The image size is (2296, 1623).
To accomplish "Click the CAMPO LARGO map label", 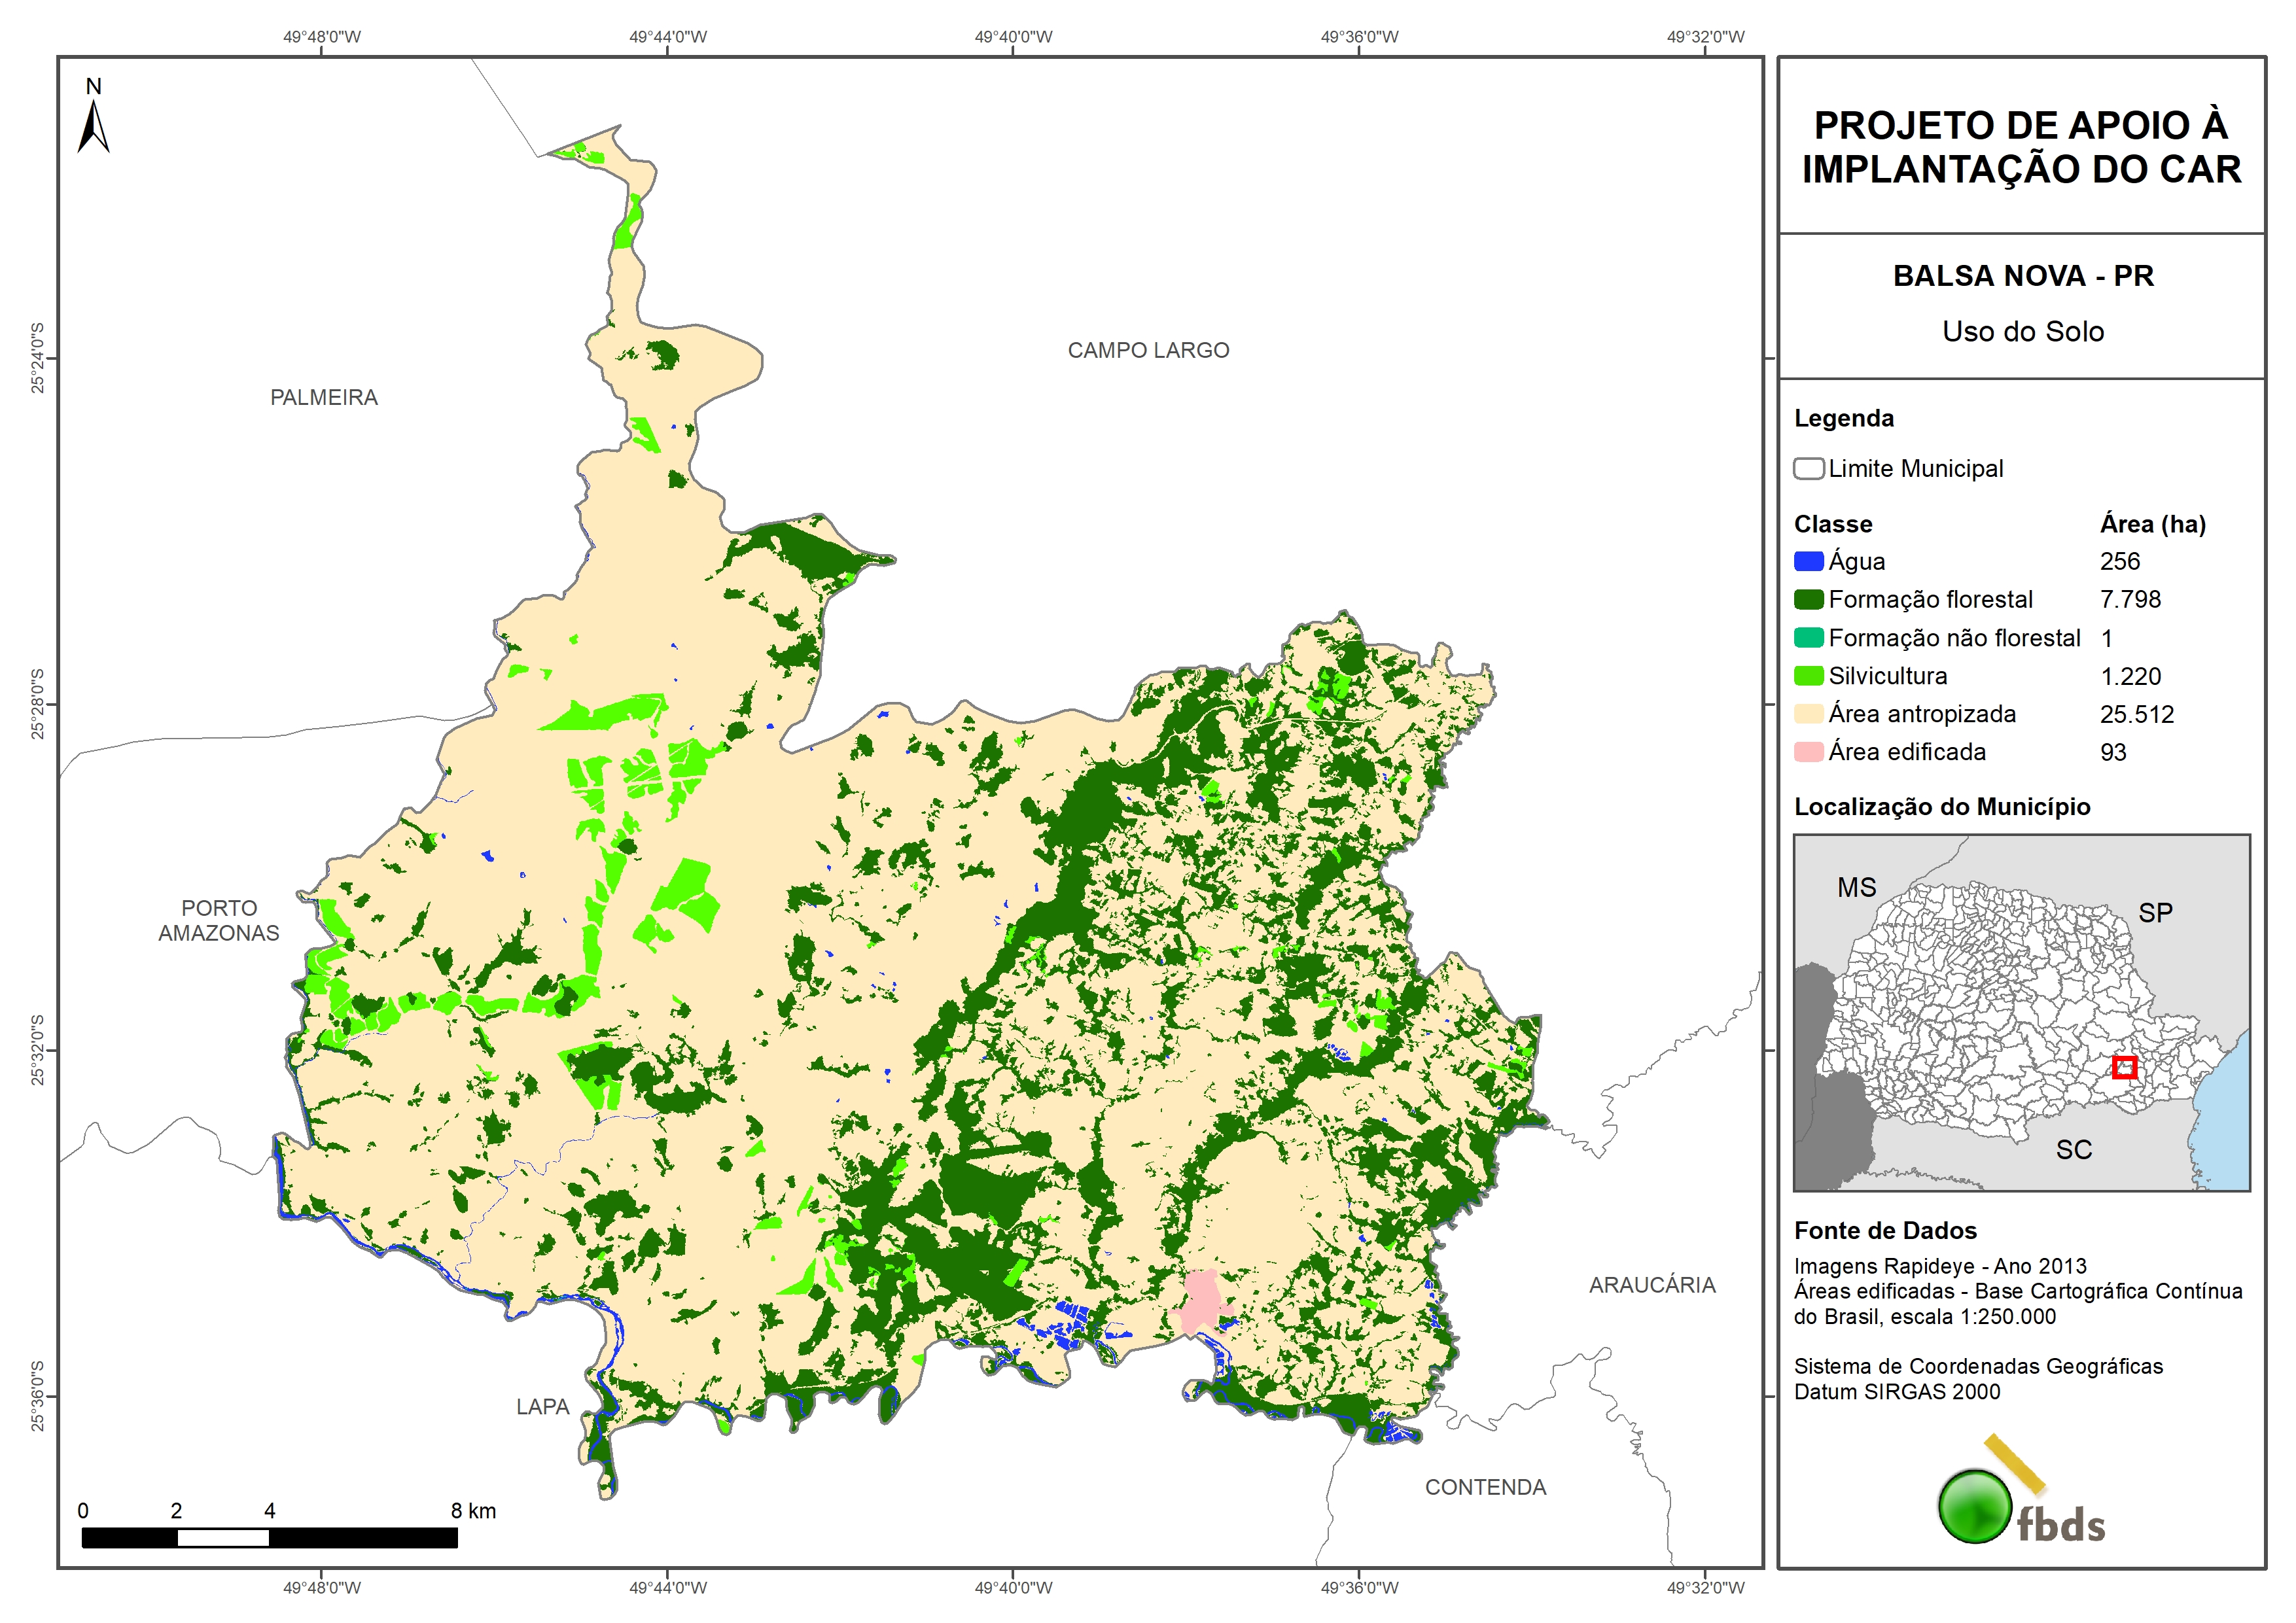I will click(x=1148, y=350).
